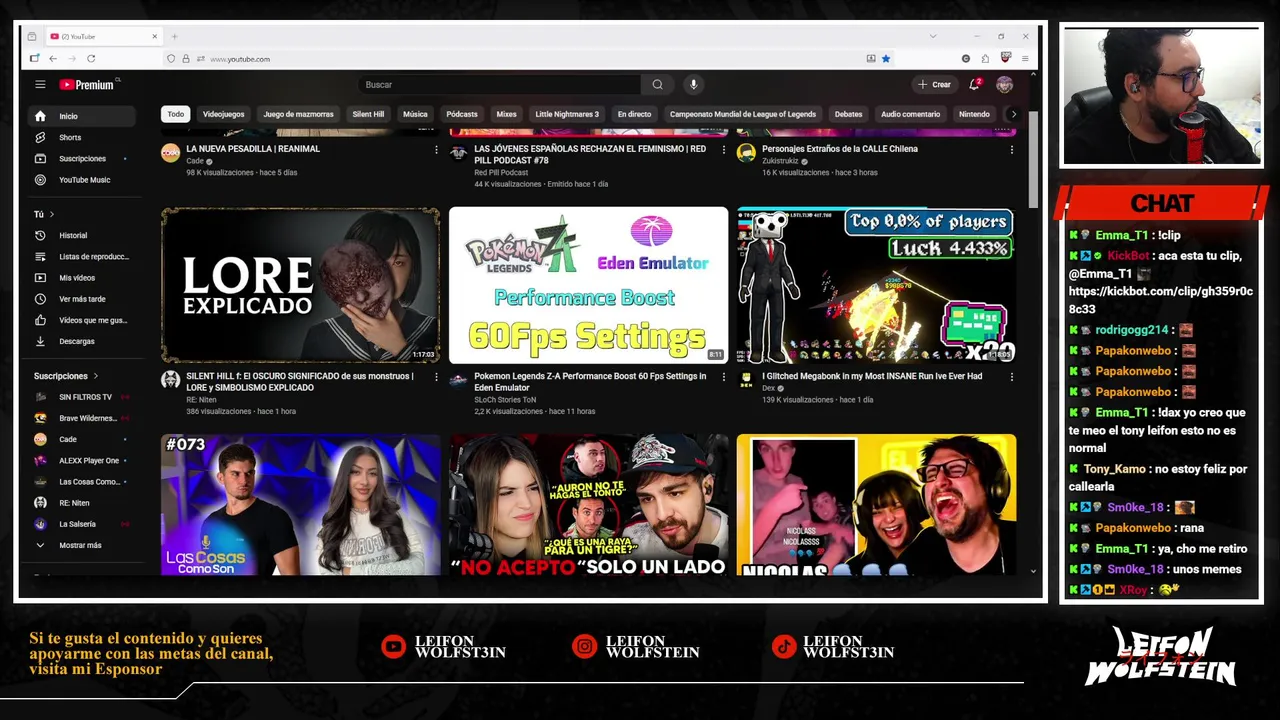Image resolution: width=1280 pixels, height=720 pixels.
Task: Click the kickbot.com clip link in the chat overlay
Action: point(1160,300)
